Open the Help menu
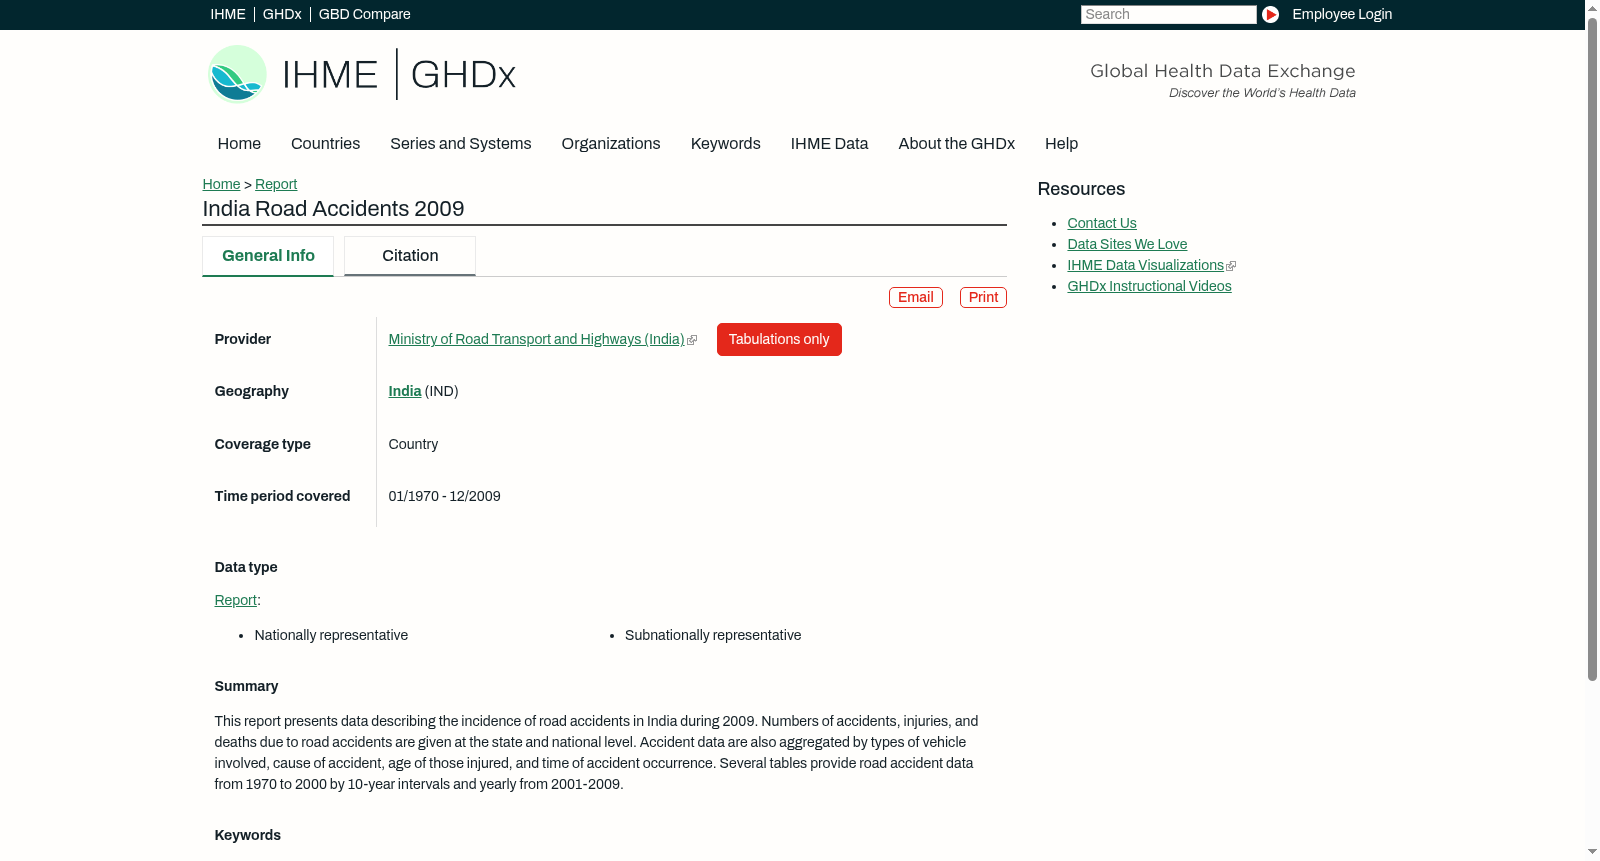Viewport: 1600px width, 861px height. [x=1062, y=144]
